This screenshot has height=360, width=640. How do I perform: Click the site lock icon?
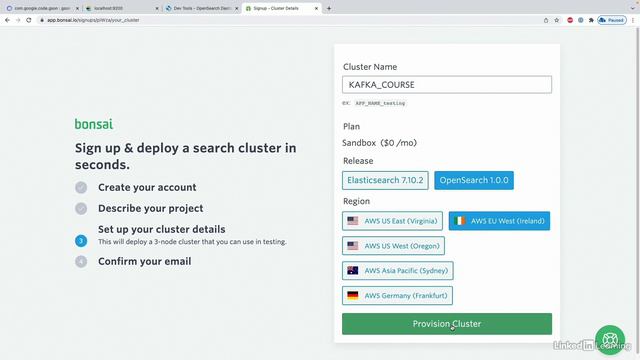[42, 20]
